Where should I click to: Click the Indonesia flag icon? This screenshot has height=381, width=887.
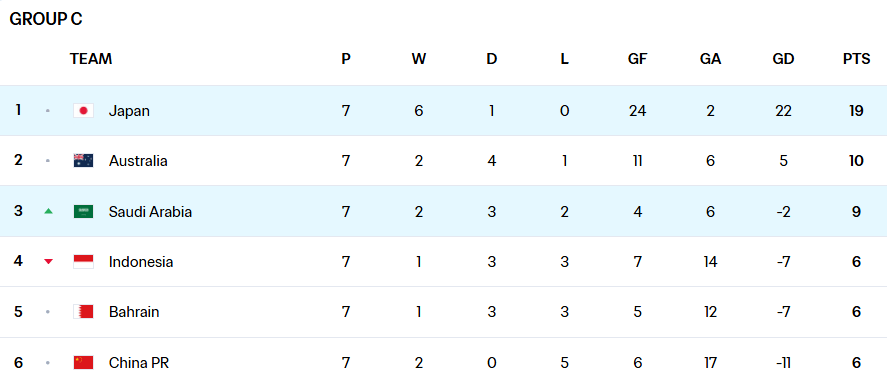(83, 262)
